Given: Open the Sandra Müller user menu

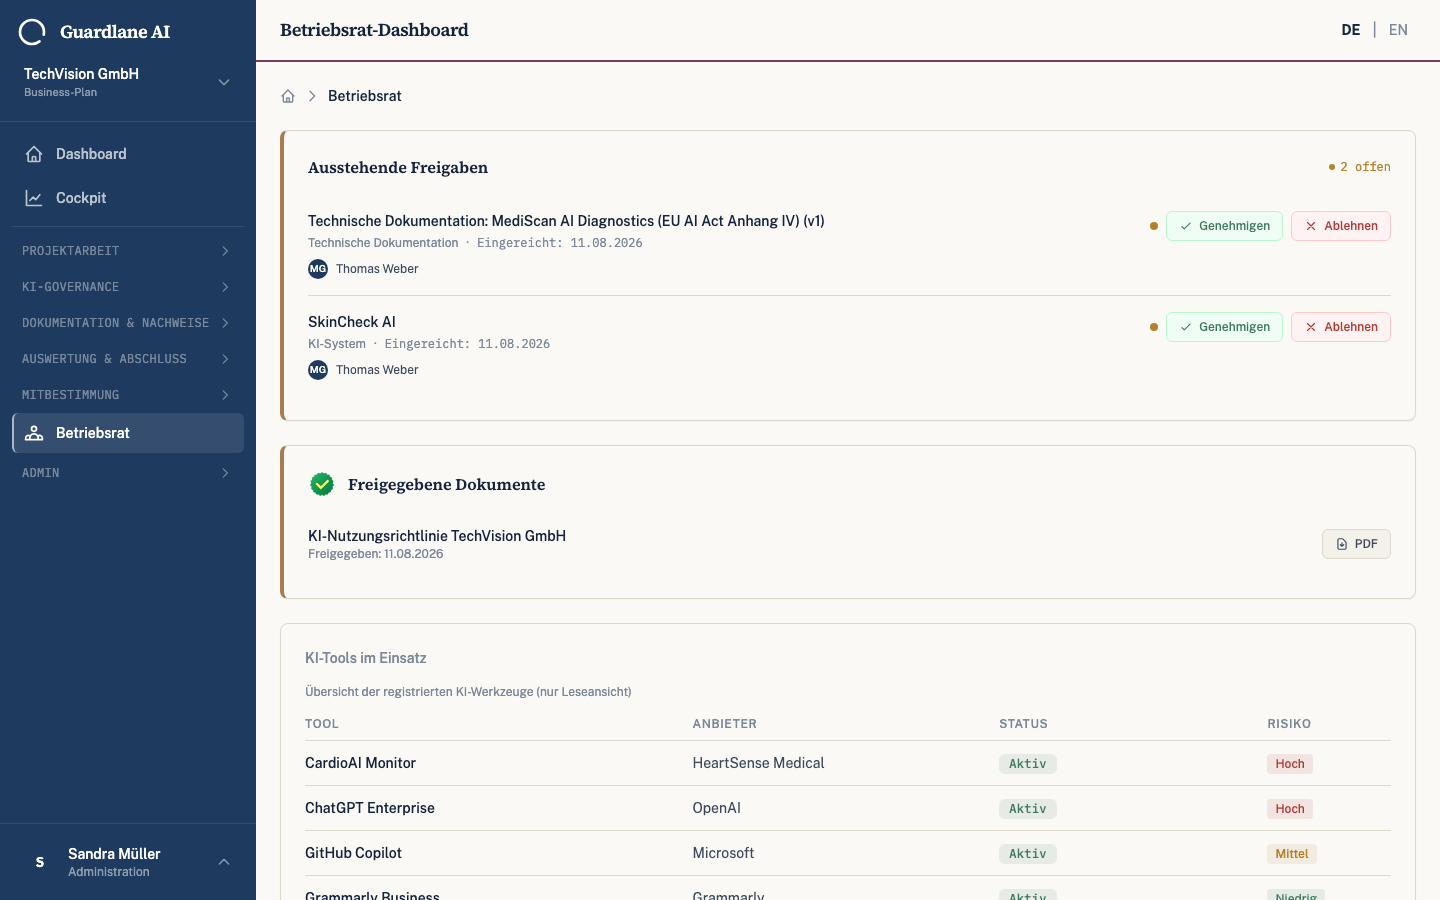Looking at the screenshot, I should pos(128,862).
